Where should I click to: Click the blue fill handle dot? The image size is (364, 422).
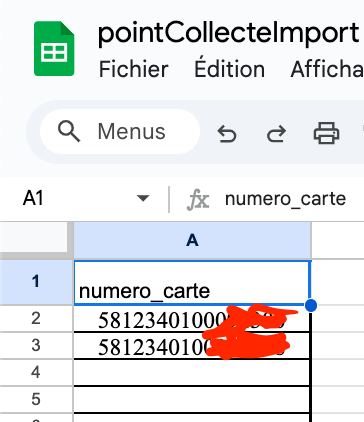[310, 305]
